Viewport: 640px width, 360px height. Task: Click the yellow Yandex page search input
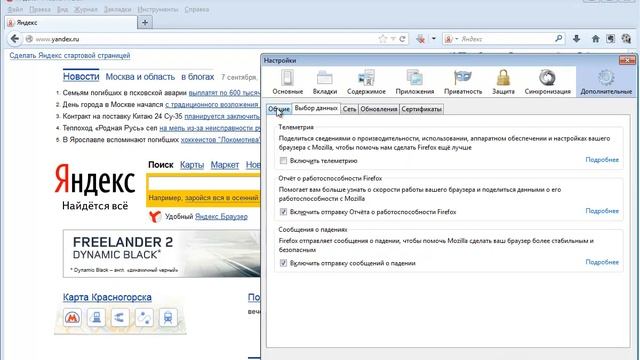(x=204, y=183)
